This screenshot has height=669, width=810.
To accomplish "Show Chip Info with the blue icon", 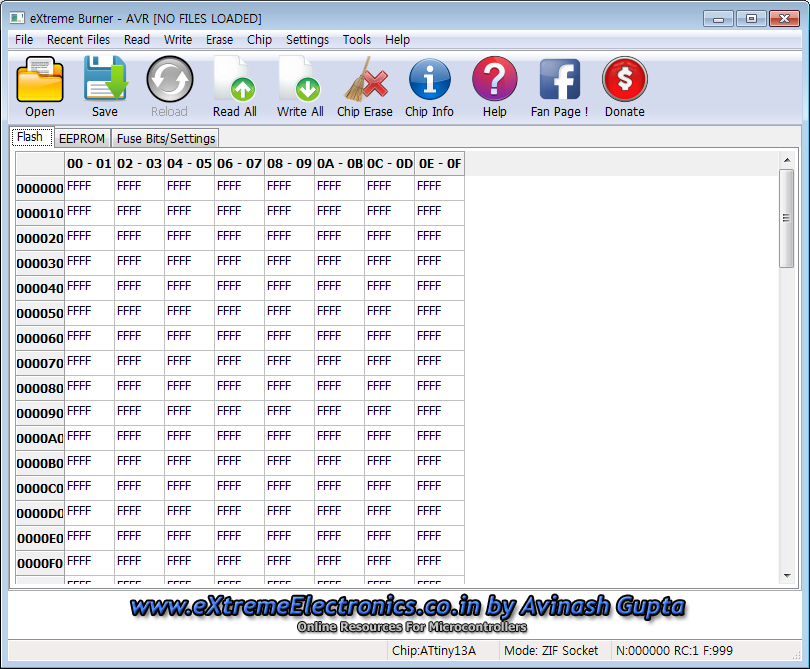I will (429, 79).
